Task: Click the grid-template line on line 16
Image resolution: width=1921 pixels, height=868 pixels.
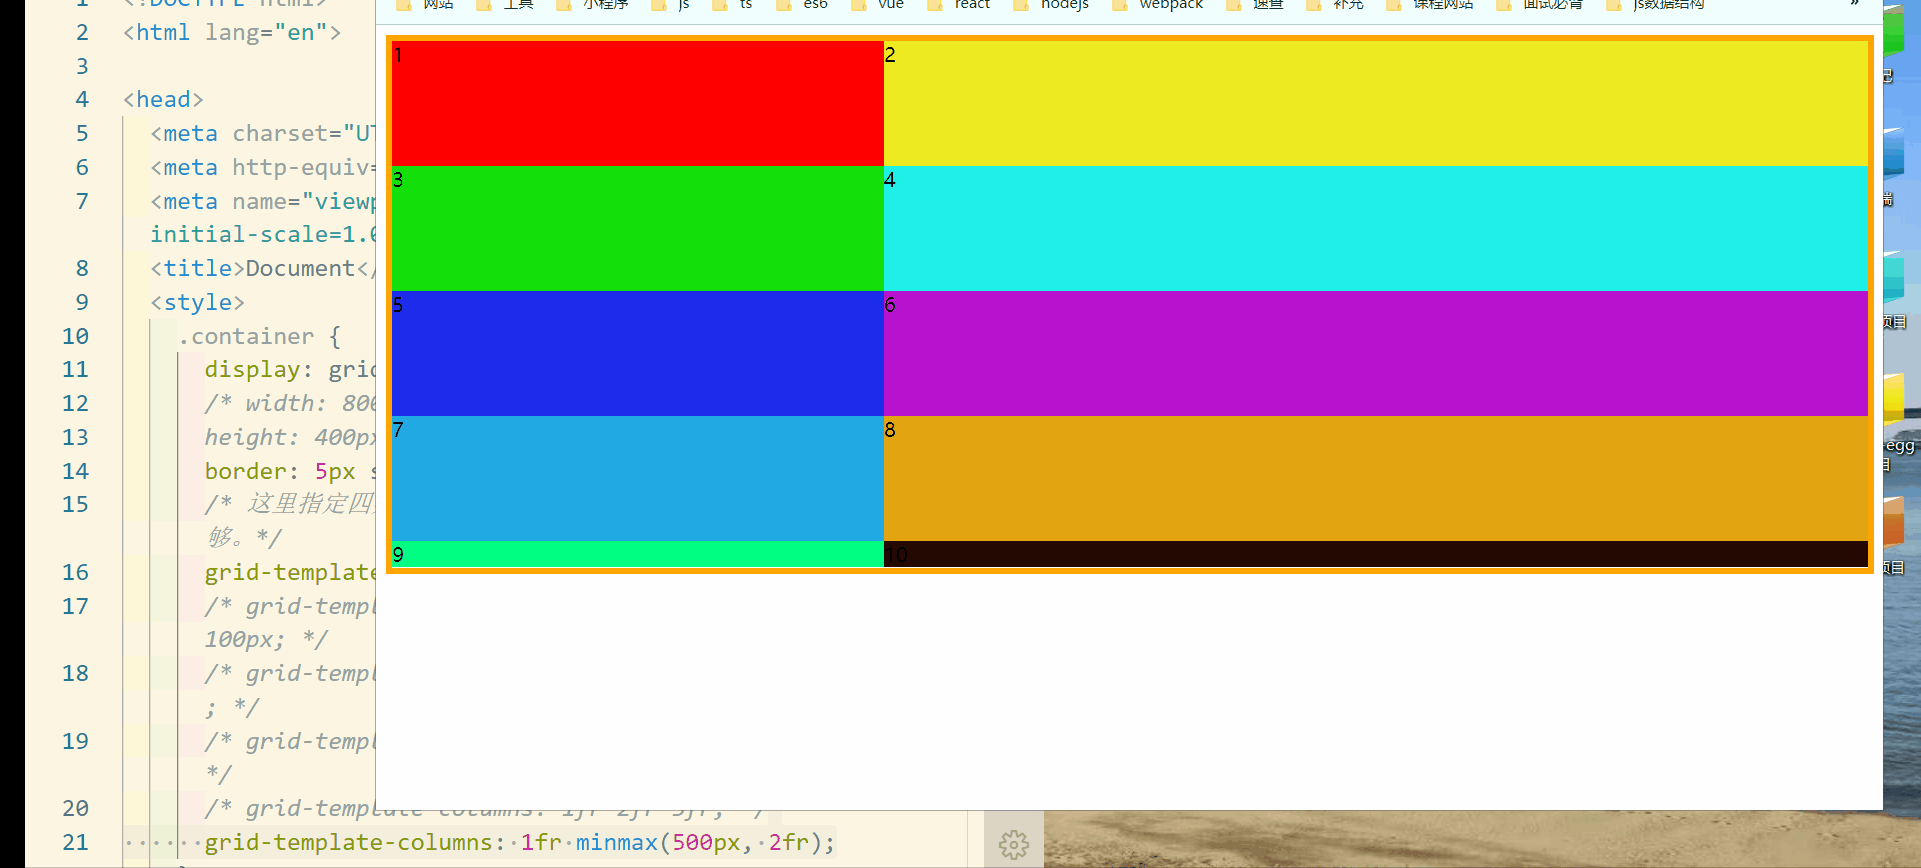Action: coord(290,572)
